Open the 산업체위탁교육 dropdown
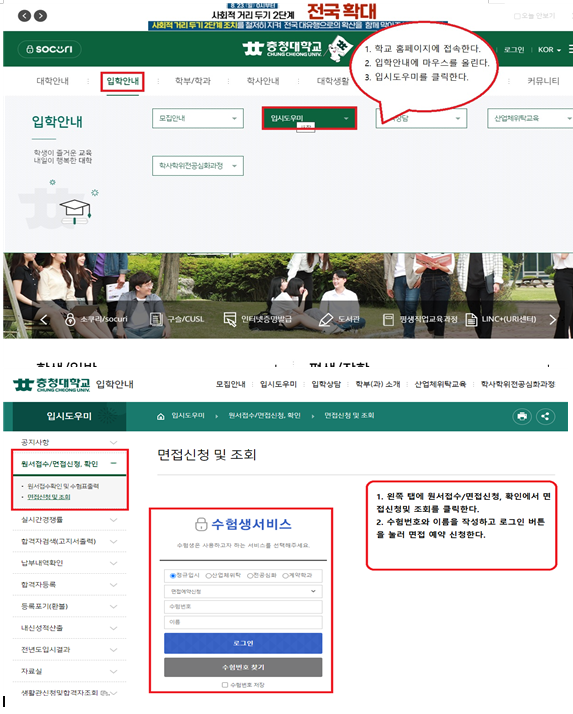The width and height of the screenshot is (573, 714). [x=530, y=118]
